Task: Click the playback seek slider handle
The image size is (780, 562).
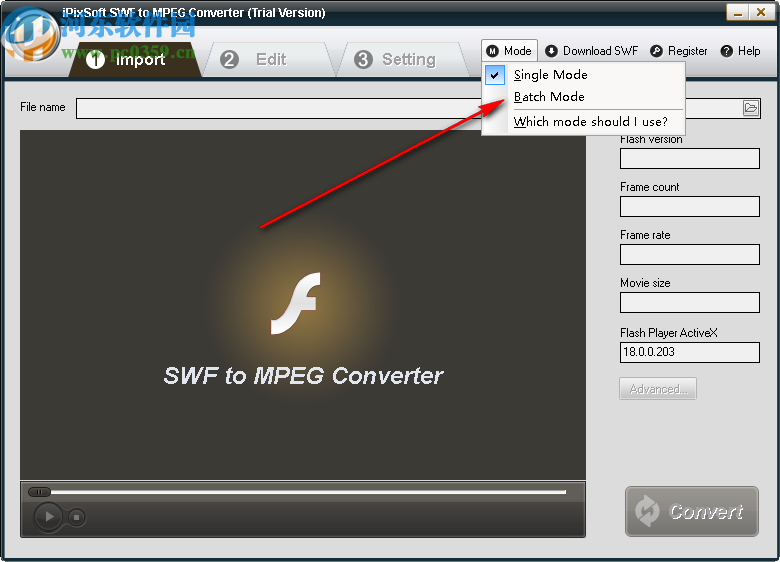Action: (39, 492)
